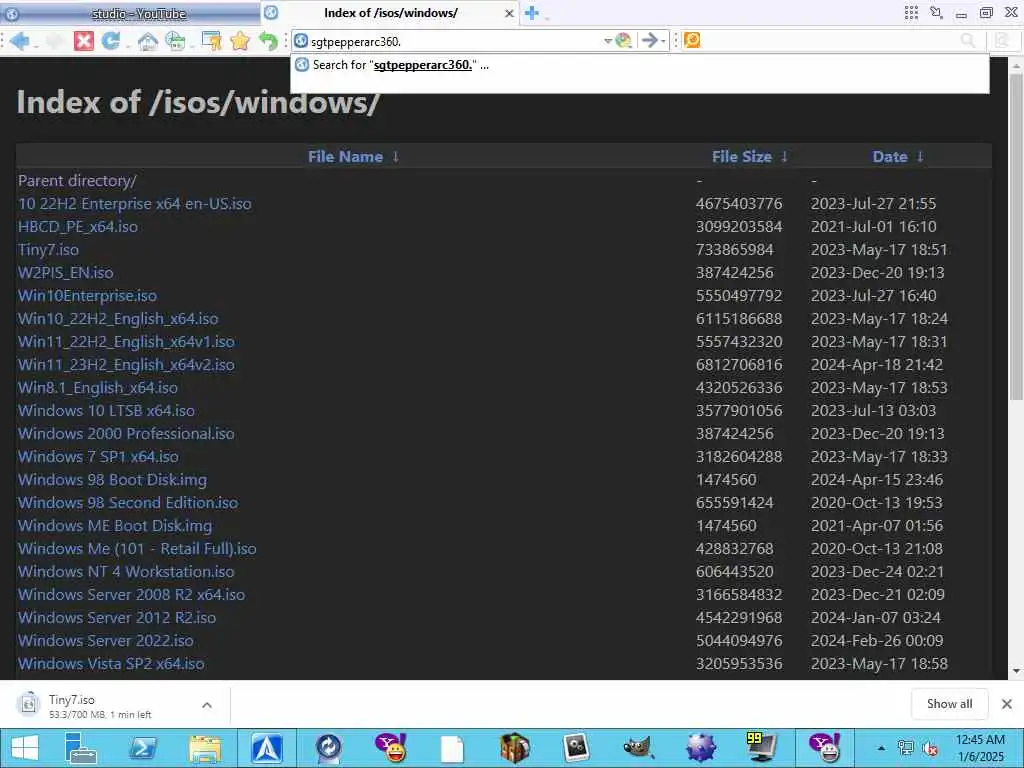Image resolution: width=1024 pixels, height=768 pixels.
Task: Click Win10Enterprise.iso link
Action: pyautogui.click(x=88, y=296)
